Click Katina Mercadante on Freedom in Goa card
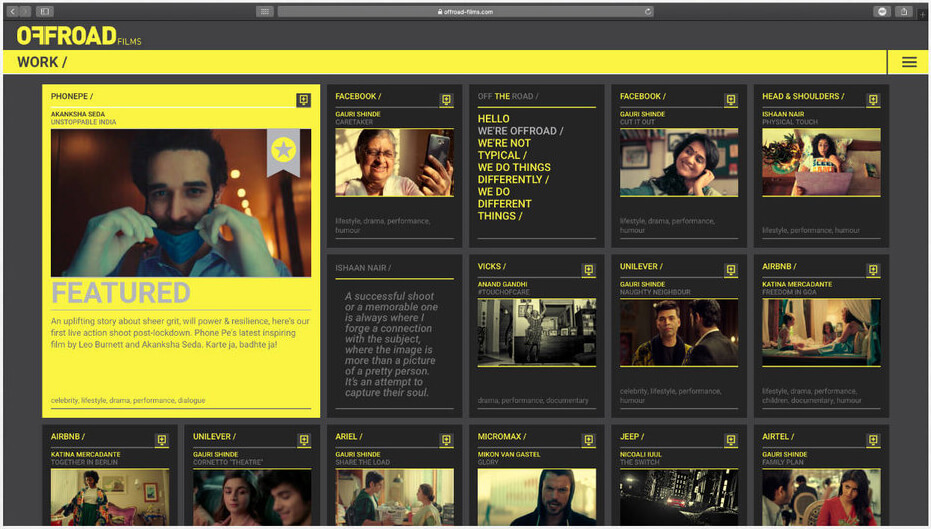The height and width of the screenshot is (529, 931). 797,284
